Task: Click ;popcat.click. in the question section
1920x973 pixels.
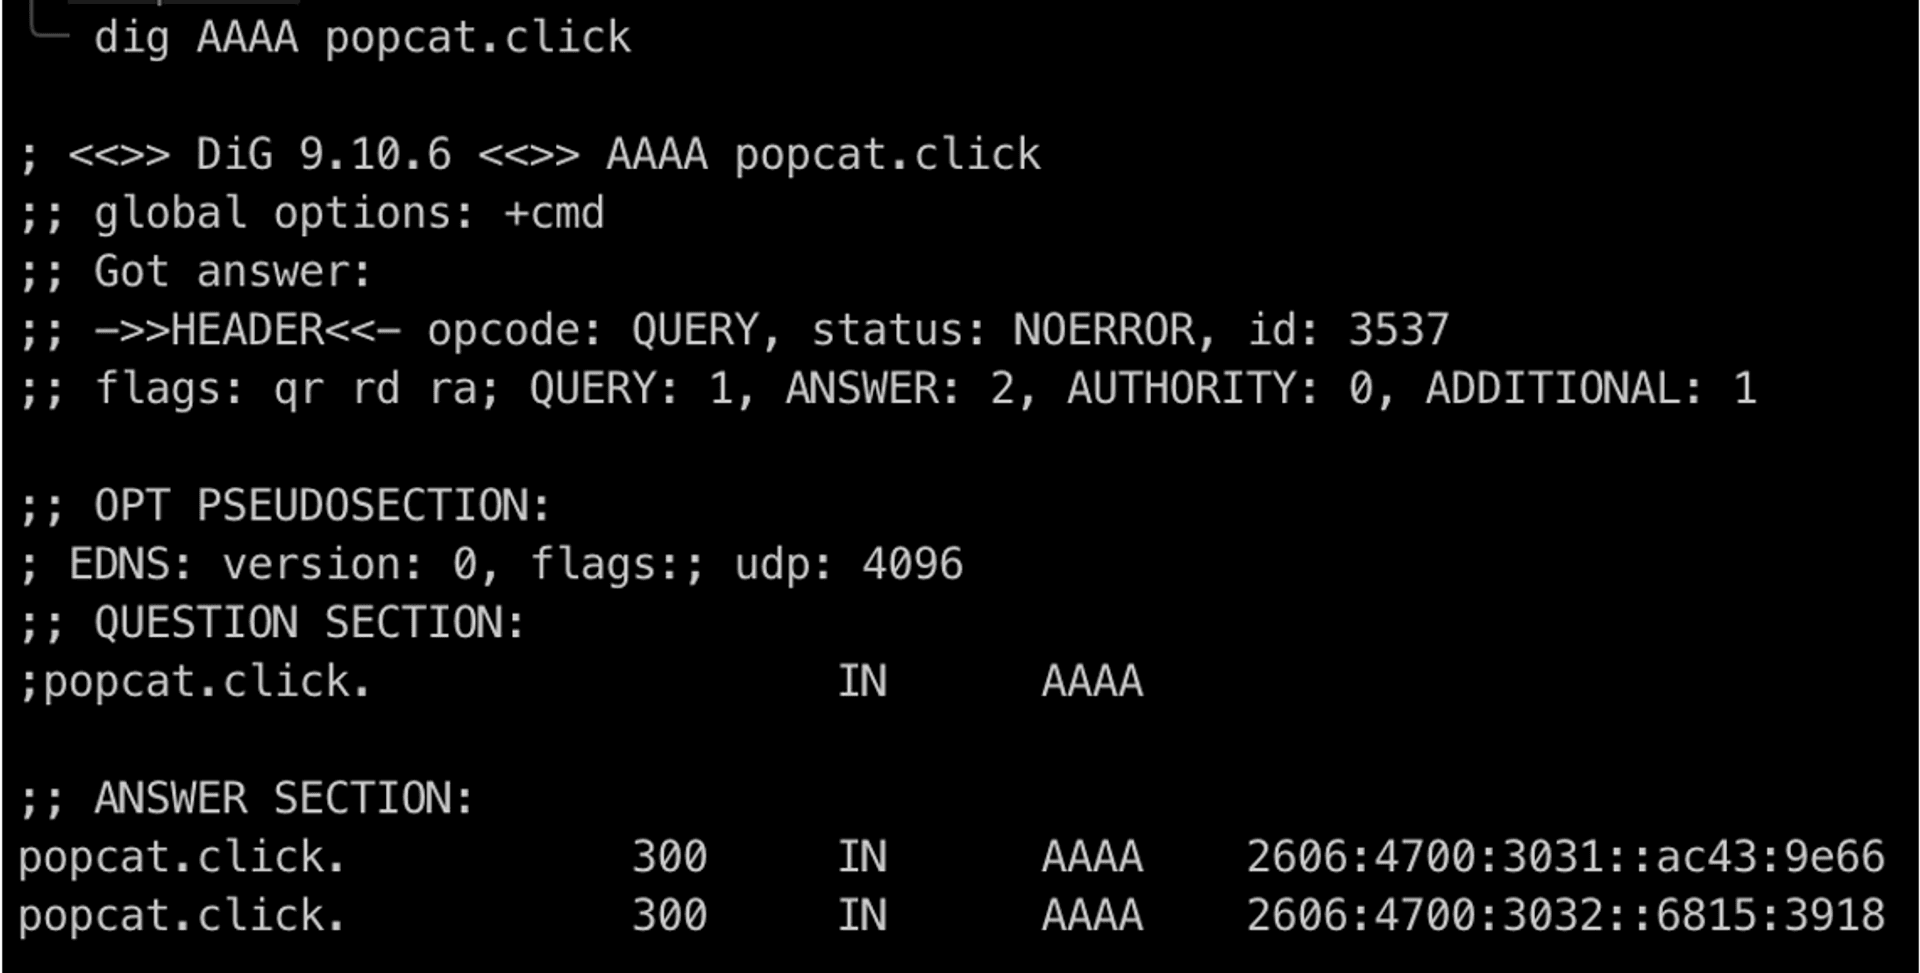Action: (x=195, y=682)
